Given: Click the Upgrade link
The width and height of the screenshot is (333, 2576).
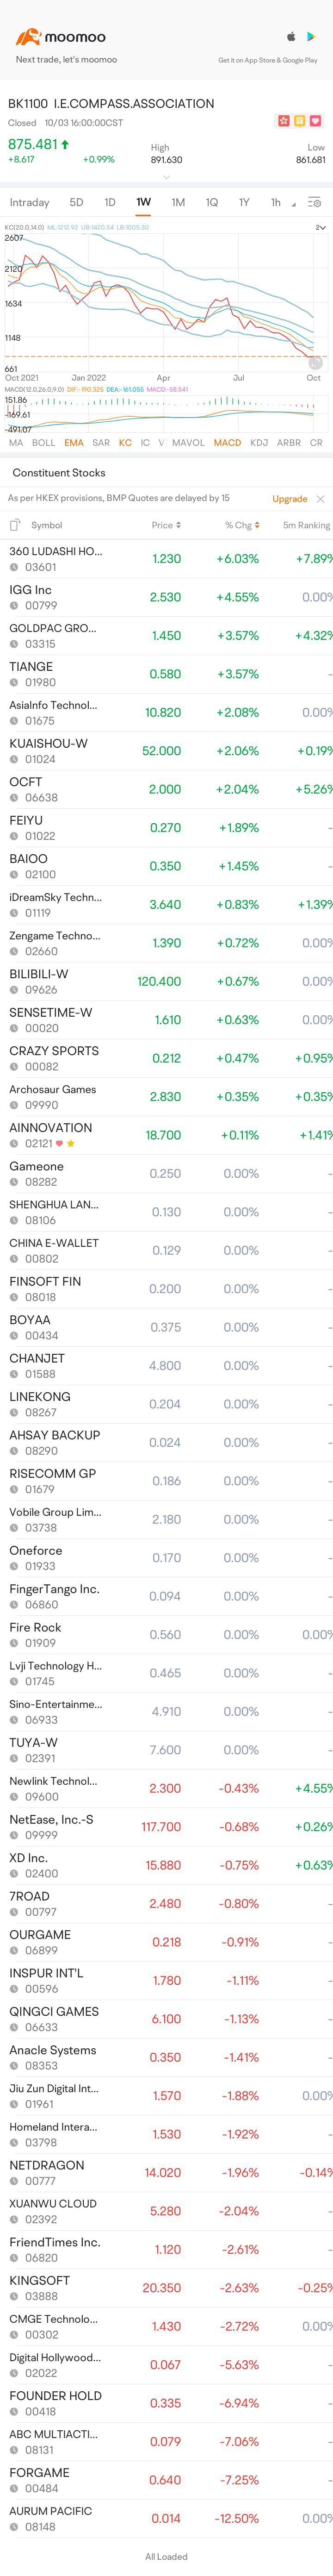Looking at the screenshot, I should (x=290, y=498).
